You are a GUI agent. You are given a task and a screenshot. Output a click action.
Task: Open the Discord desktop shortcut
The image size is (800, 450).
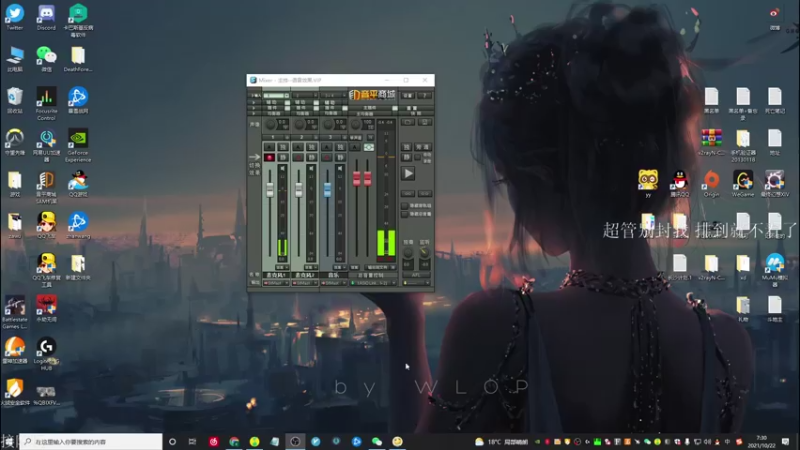click(46, 17)
